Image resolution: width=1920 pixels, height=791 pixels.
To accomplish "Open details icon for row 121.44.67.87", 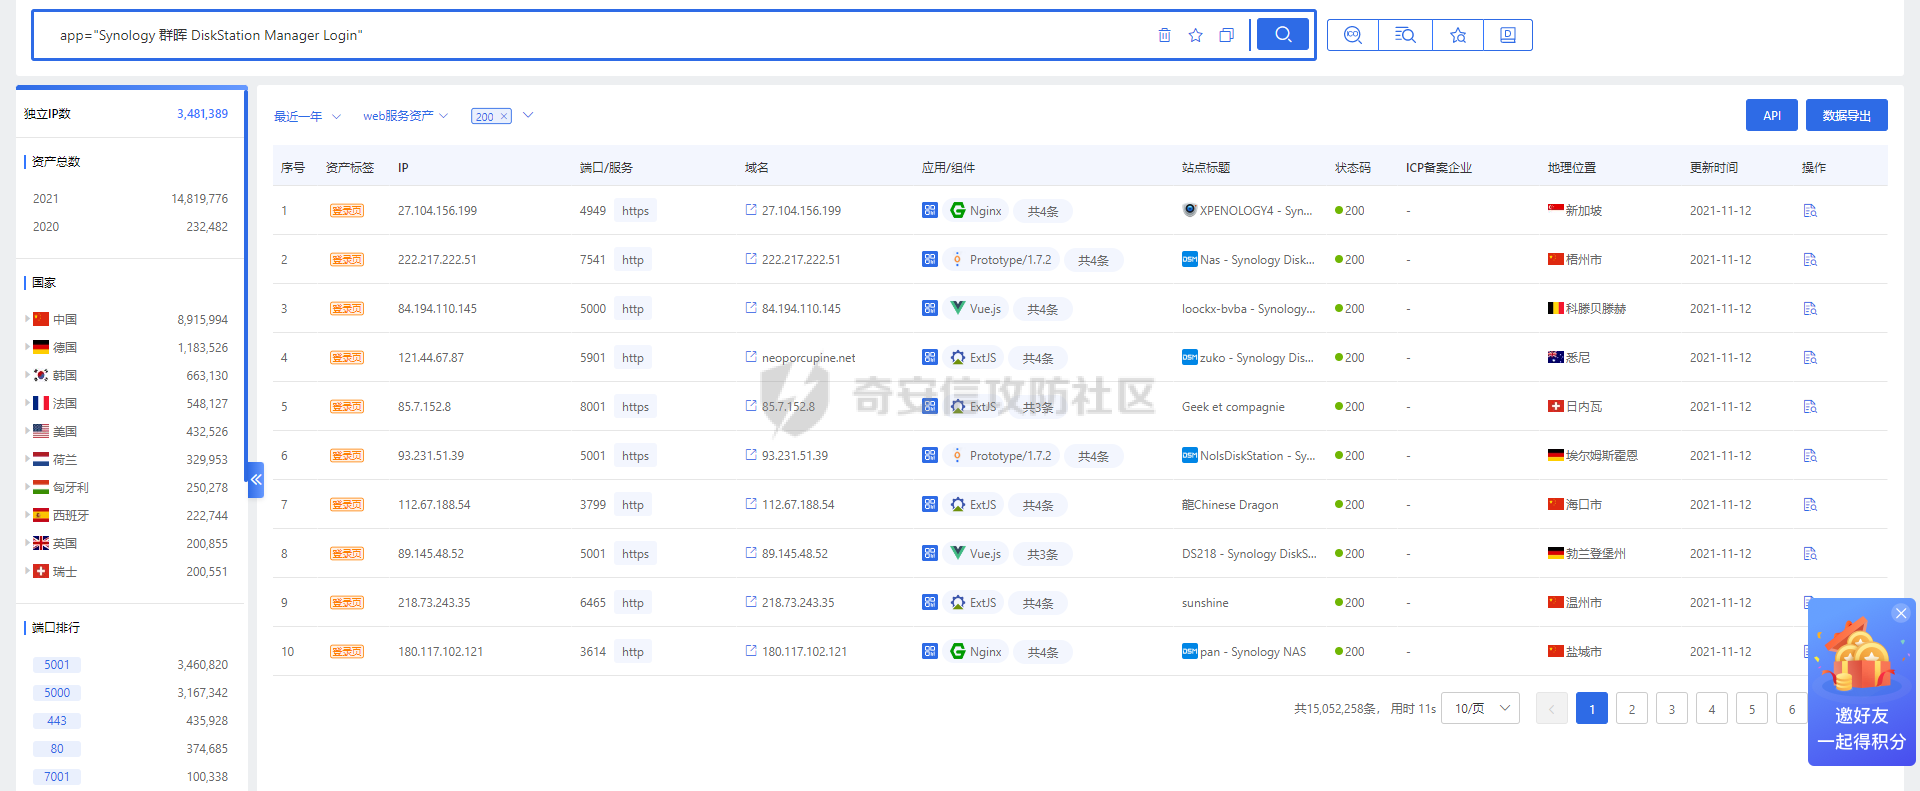I will pos(1810,358).
